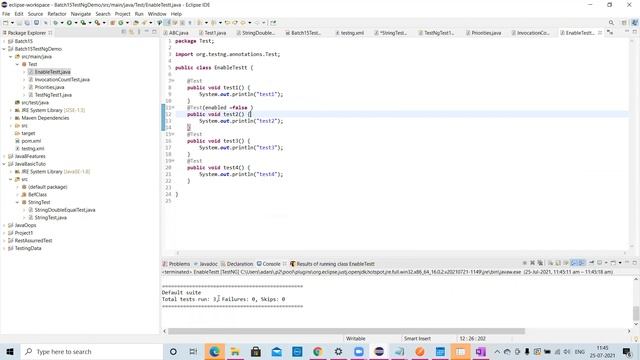Switch to Eclipse icon on the taskbar

[x=379, y=351]
